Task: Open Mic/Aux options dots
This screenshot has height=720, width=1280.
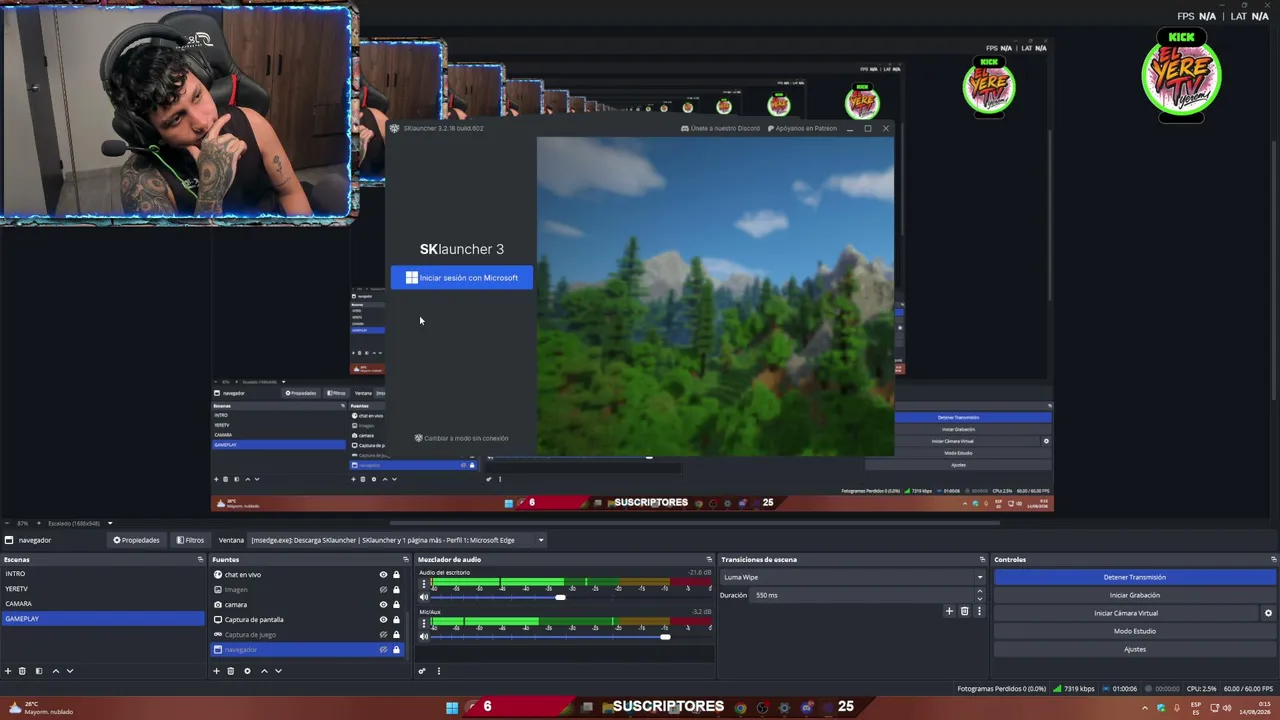Action: [424, 623]
